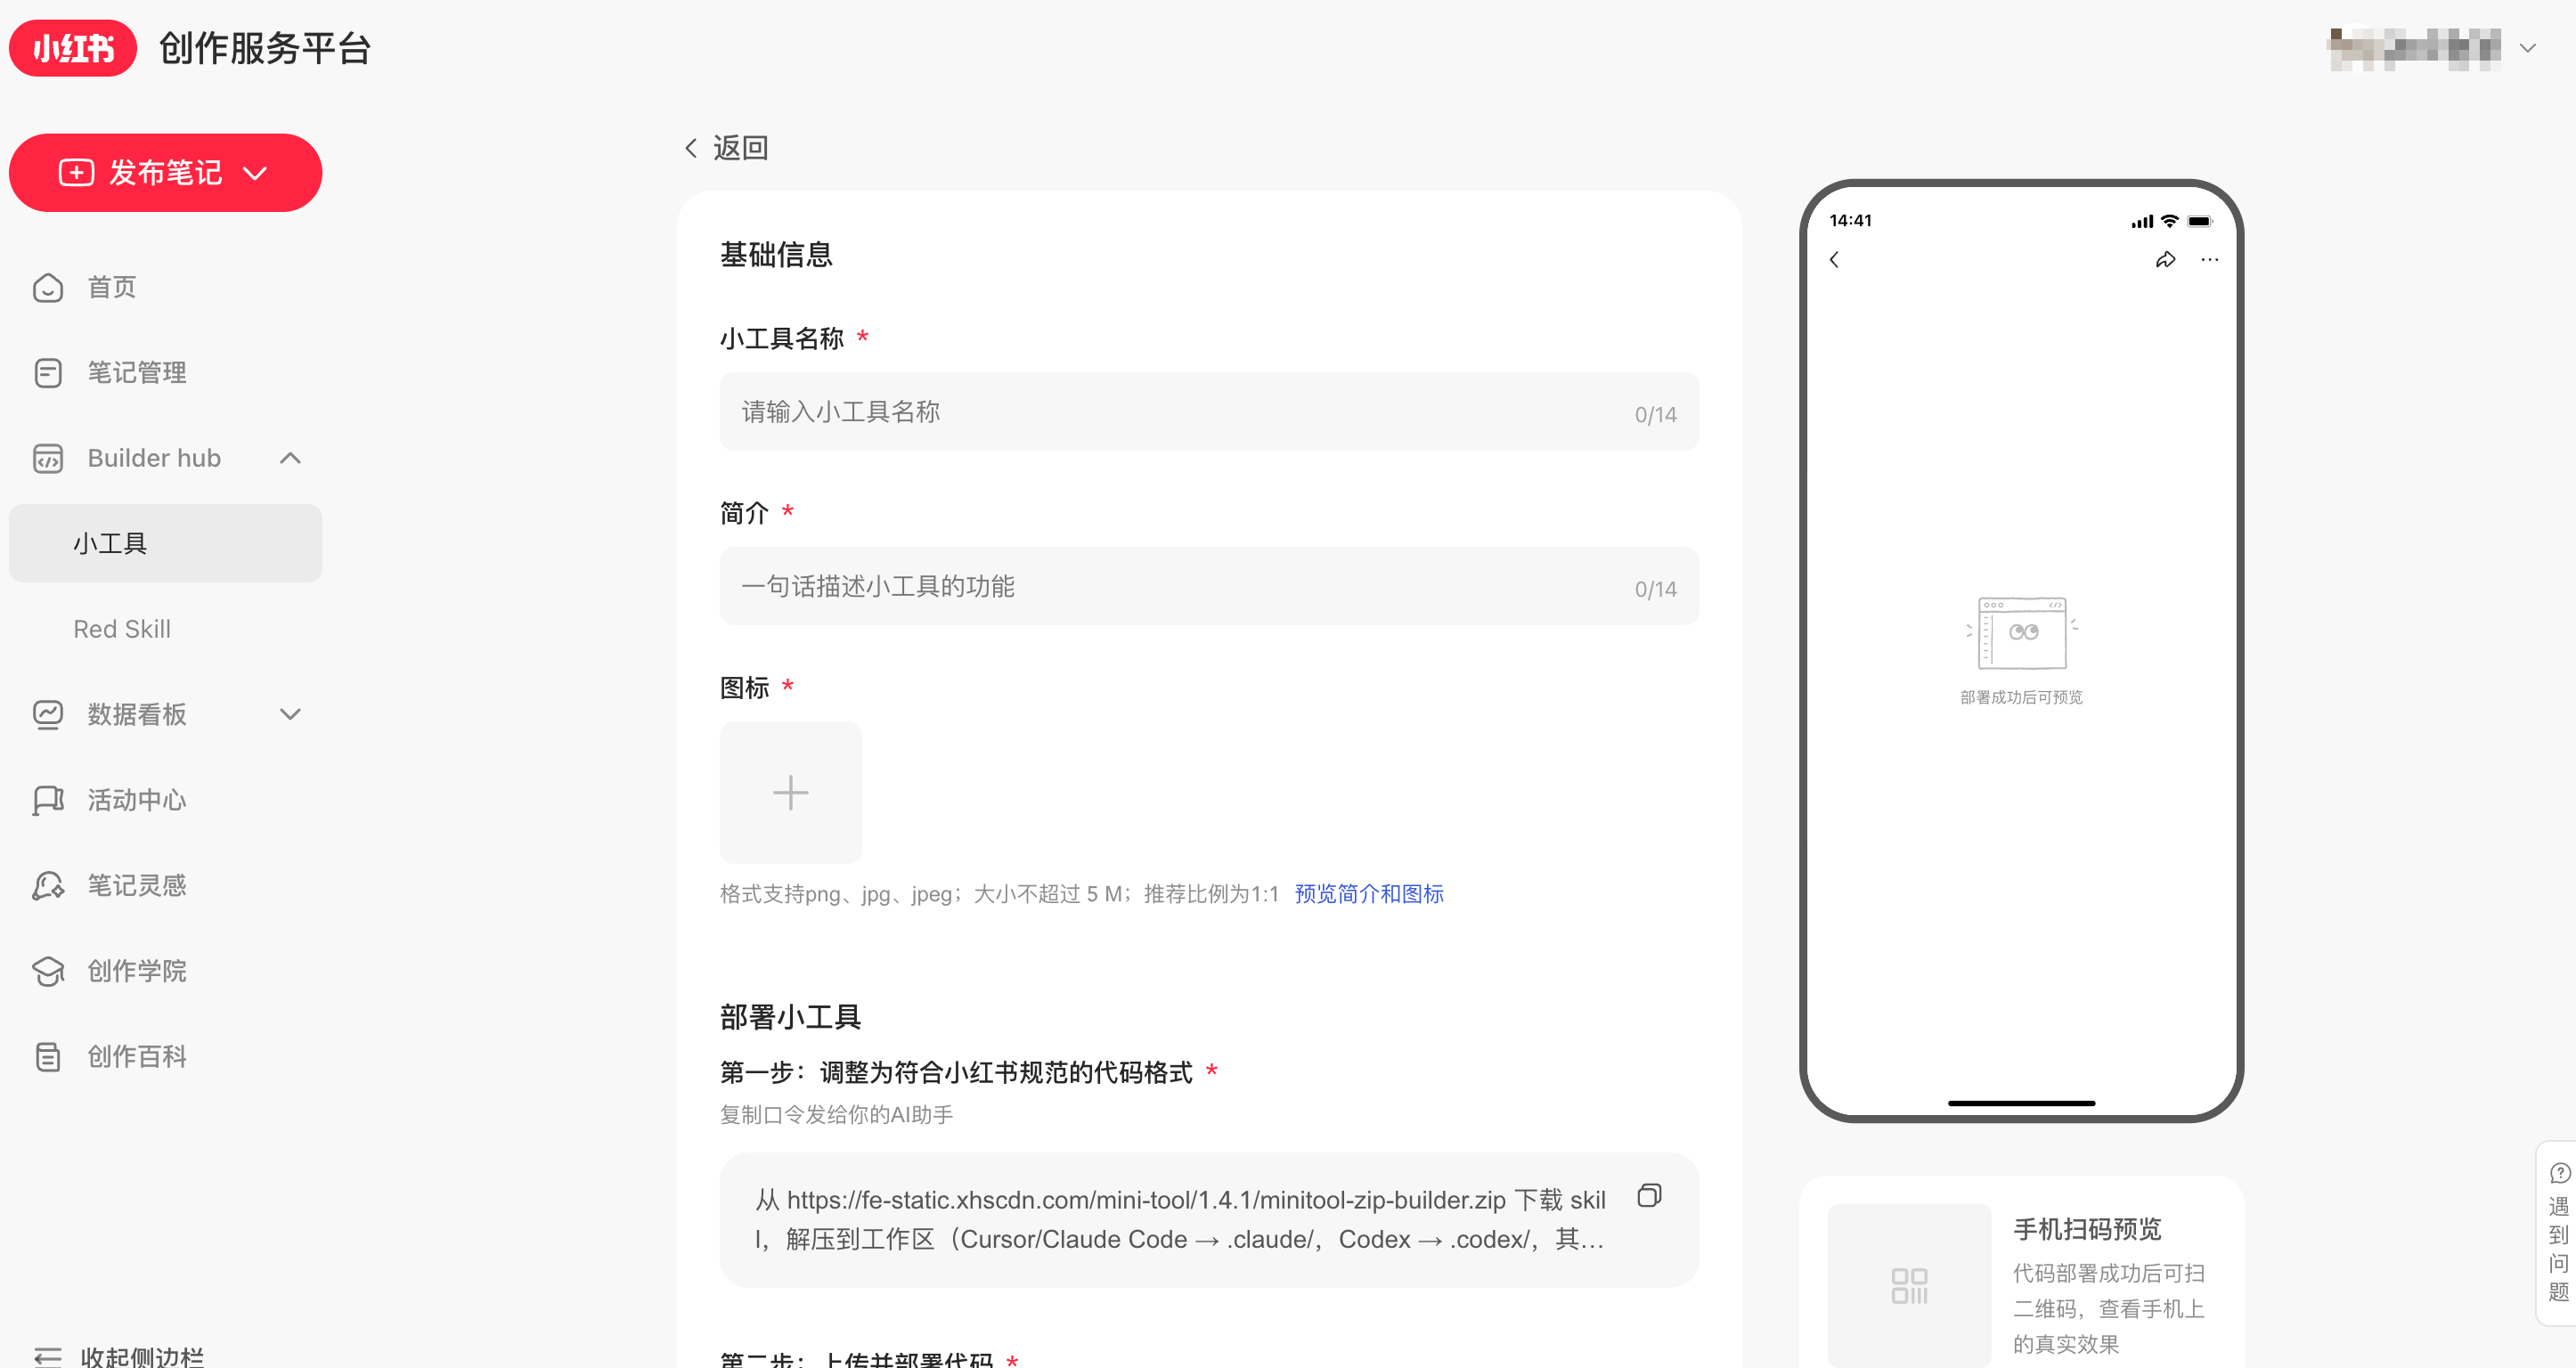This screenshot has height=1368, width=2576.
Task: Click the 首页 home icon
Action: tap(48, 288)
